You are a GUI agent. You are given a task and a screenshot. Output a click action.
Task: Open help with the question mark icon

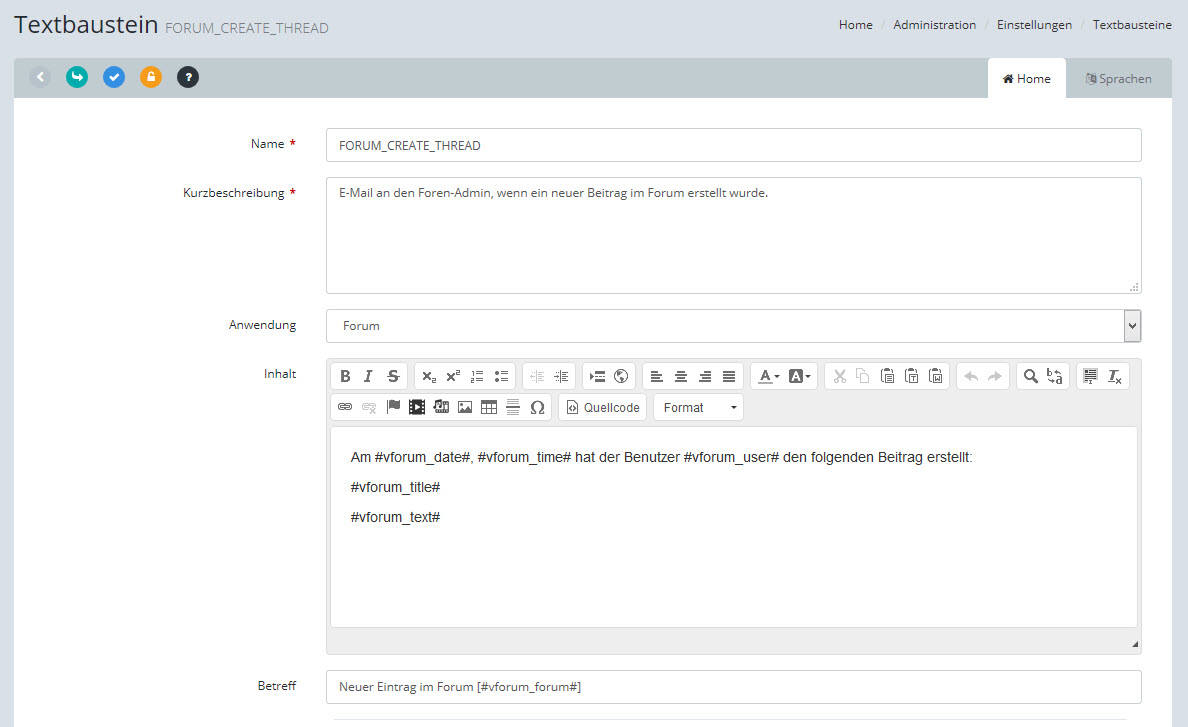tap(188, 77)
